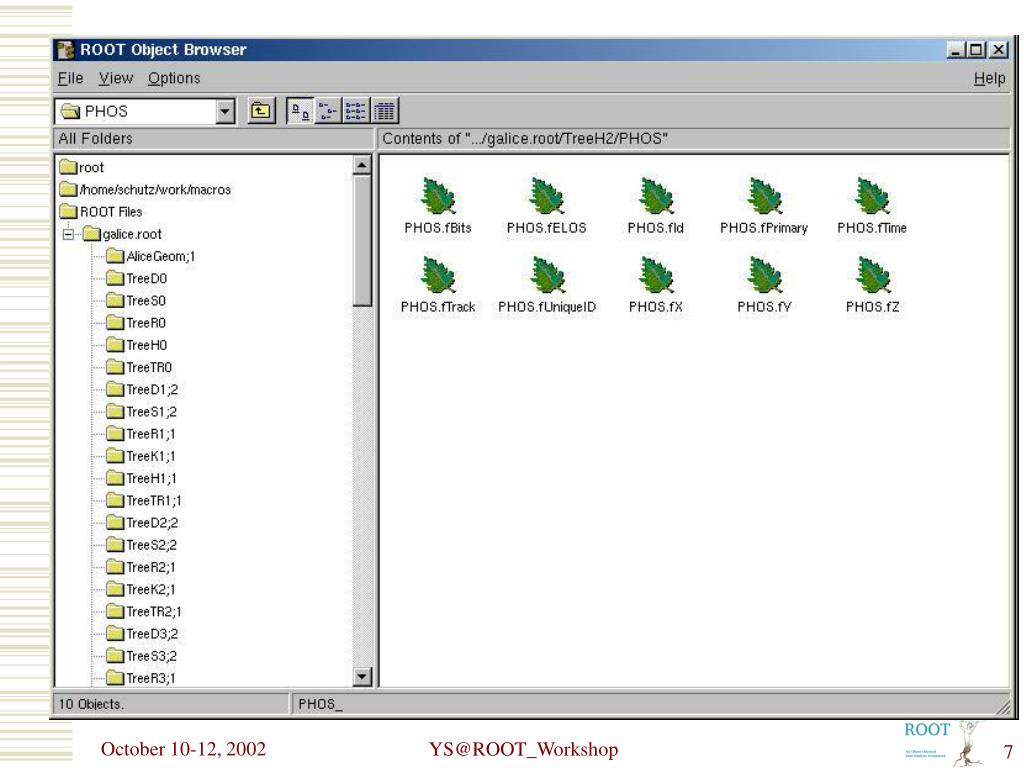This screenshot has width=1024, height=768.
Task: Click the folder tree scroll-up arrow
Action: pyautogui.click(x=362, y=165)
